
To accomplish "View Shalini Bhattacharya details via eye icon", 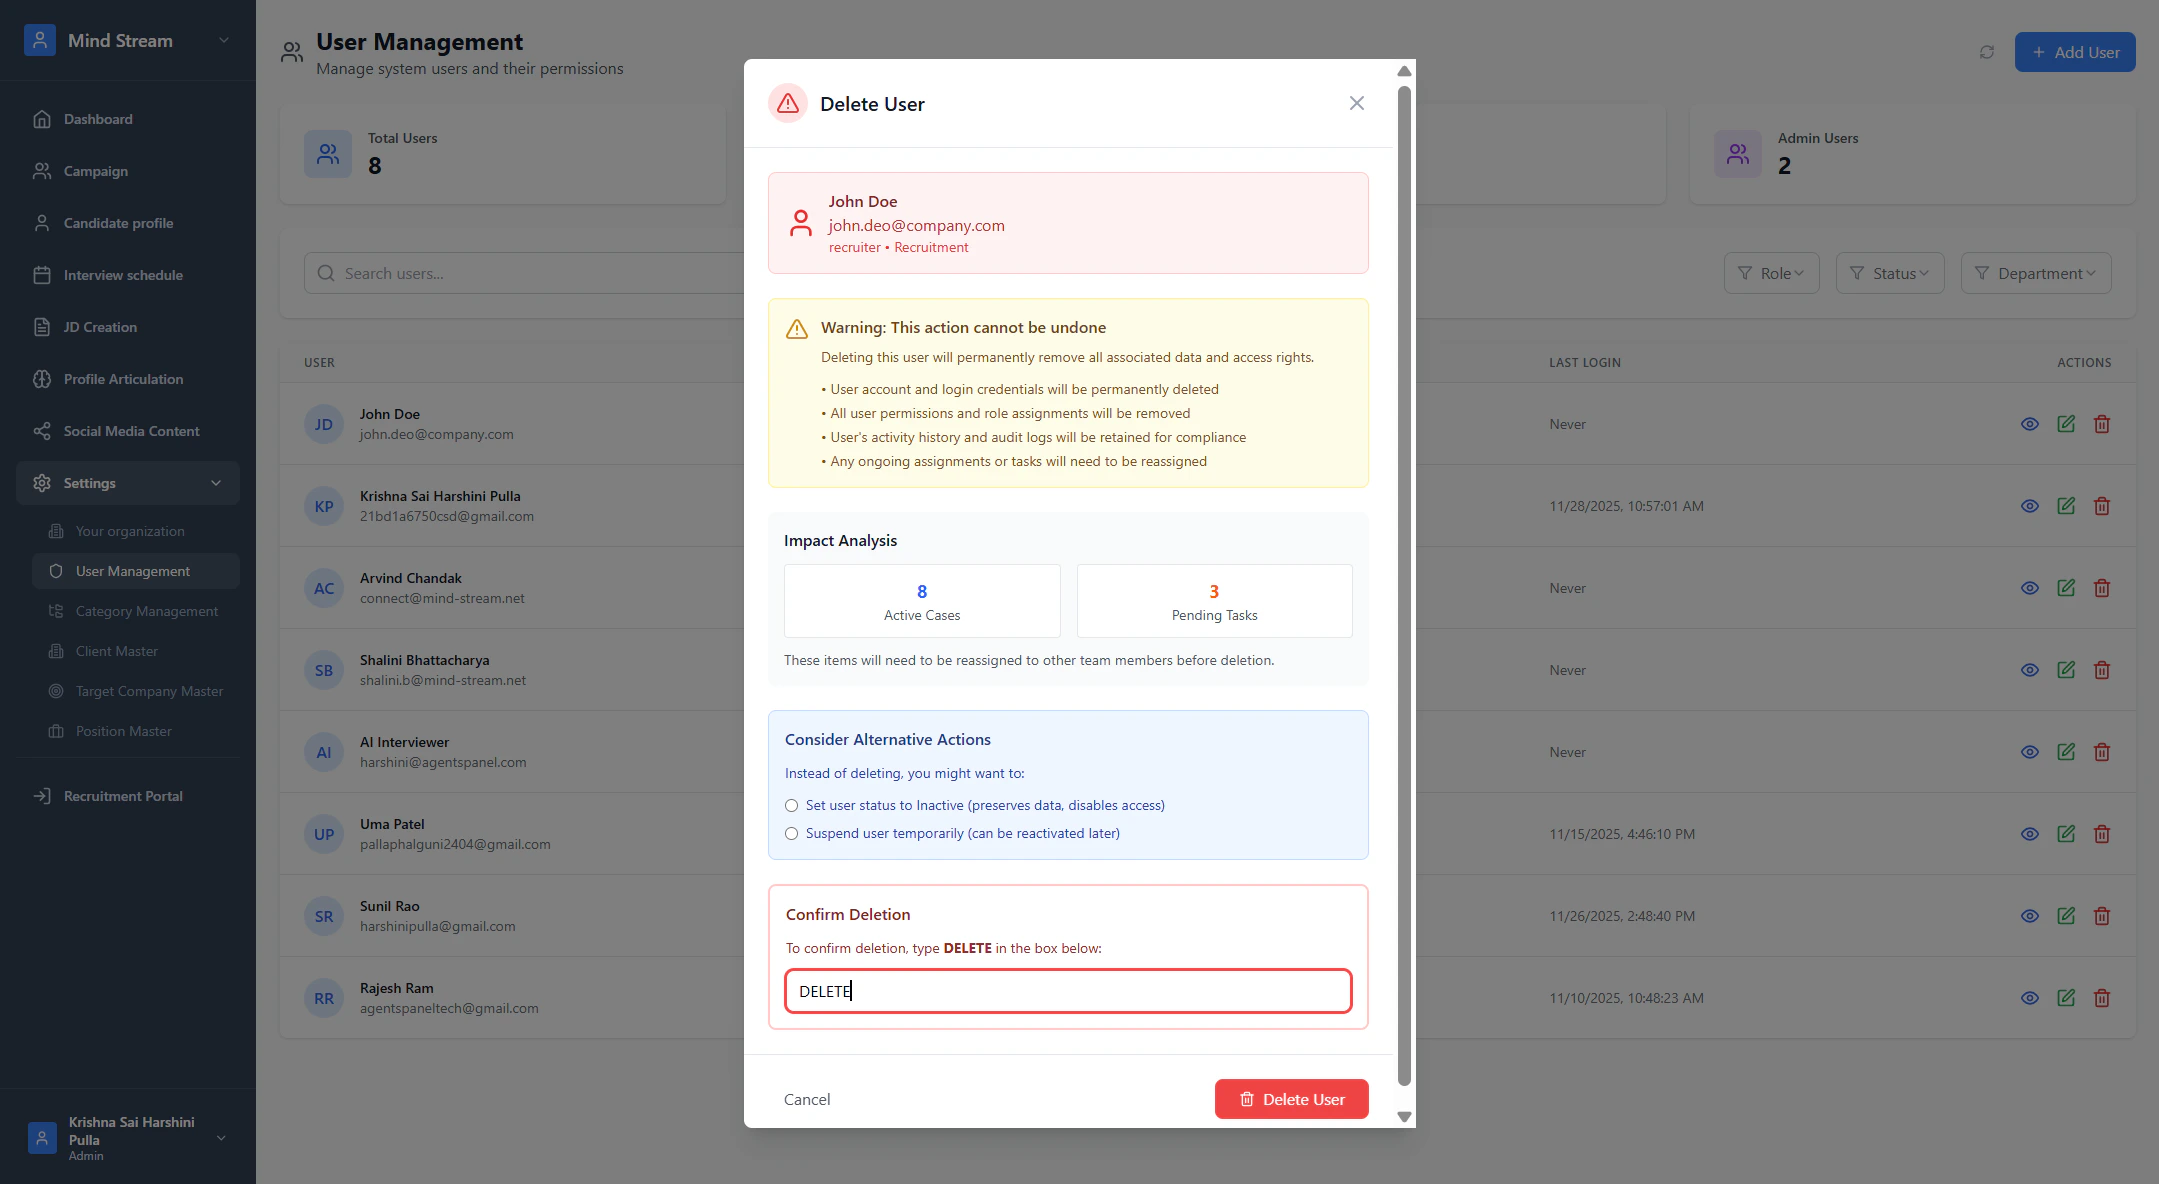I will (2030, 670).
